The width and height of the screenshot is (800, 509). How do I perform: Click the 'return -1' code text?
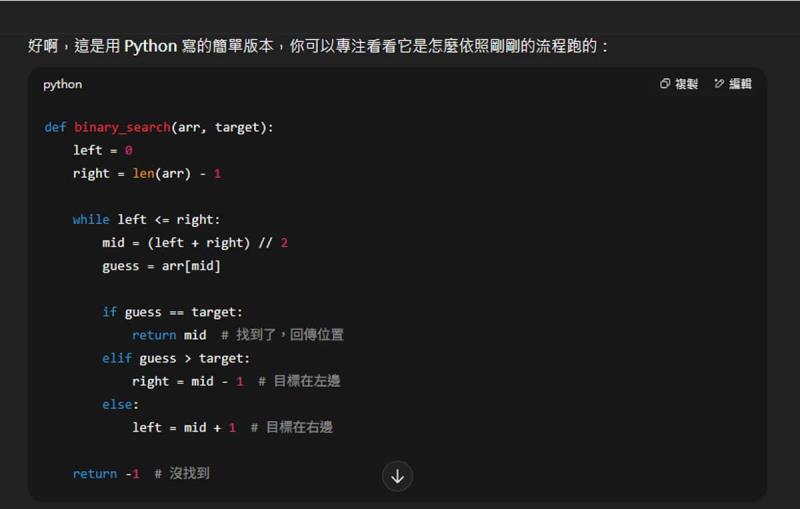[x=106, y=474]
